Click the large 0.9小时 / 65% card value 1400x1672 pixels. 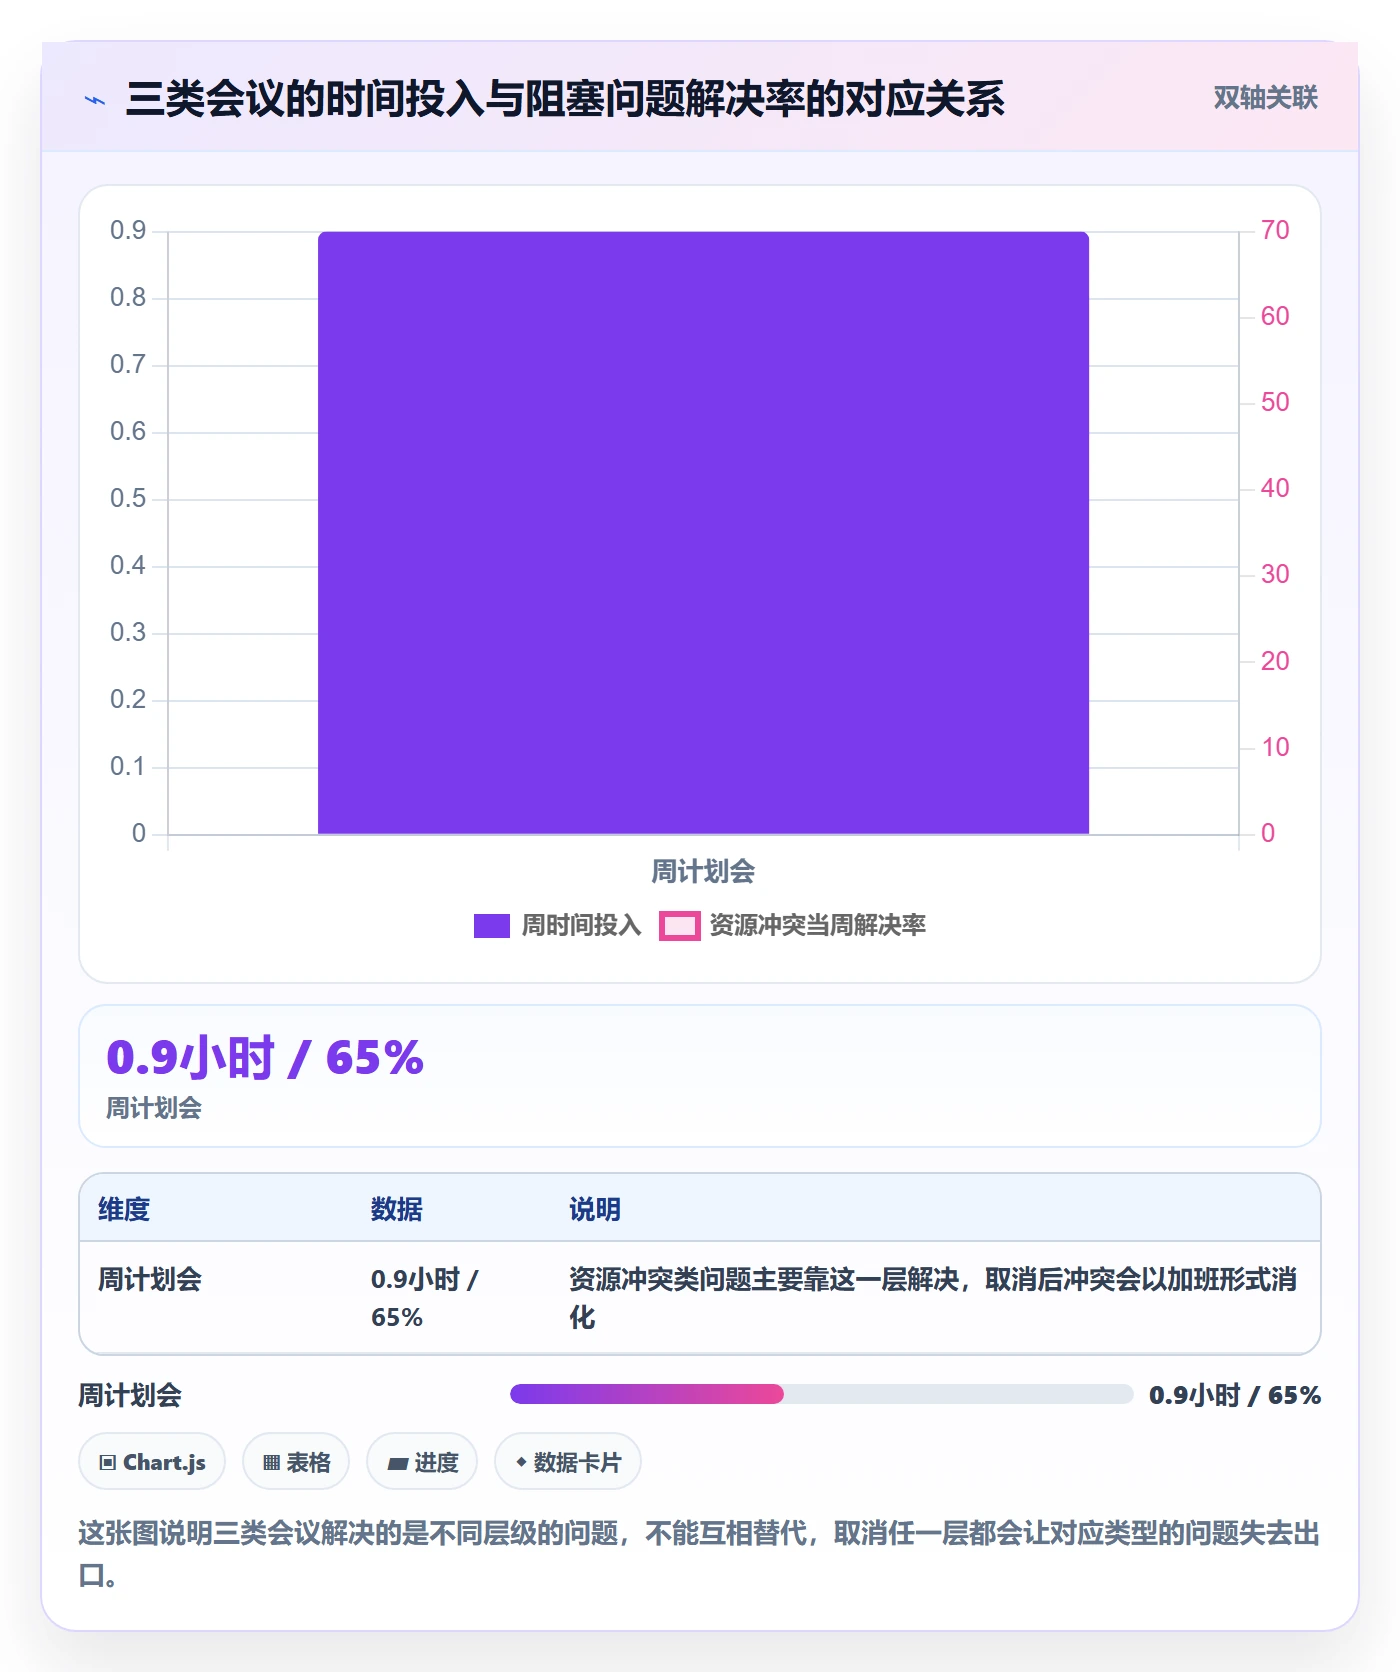click(265, 1057)
